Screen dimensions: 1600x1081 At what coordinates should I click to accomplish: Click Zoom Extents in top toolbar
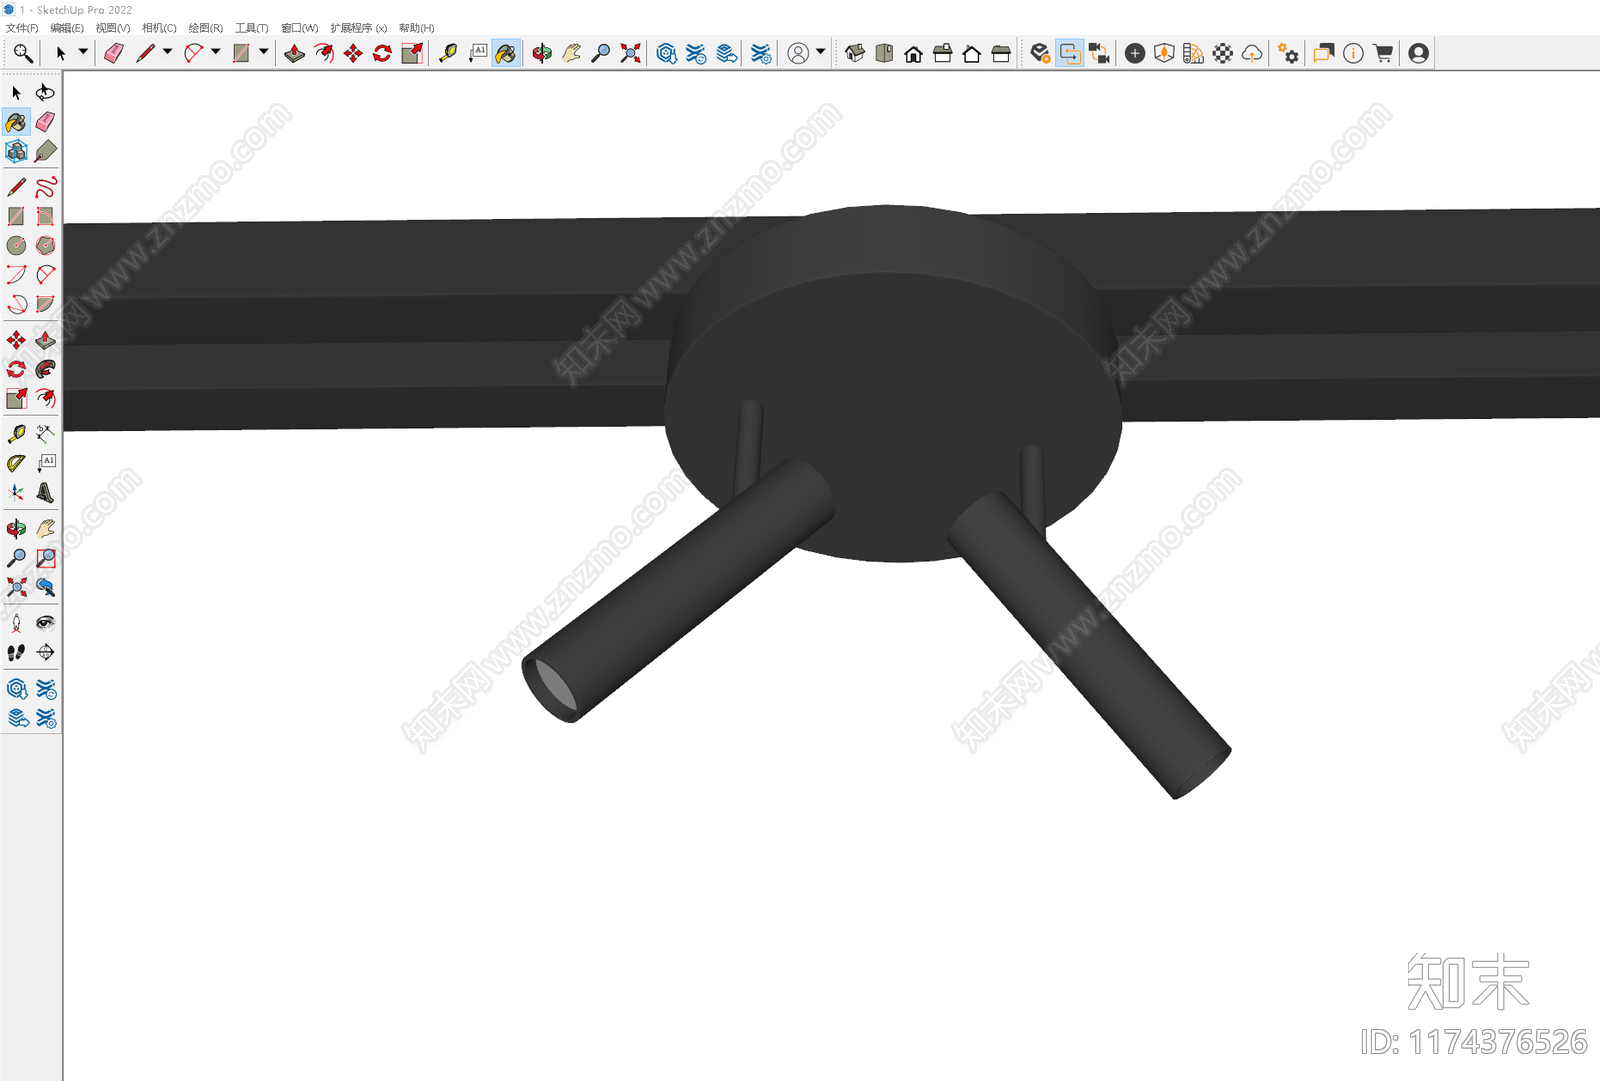pos(630,53)
